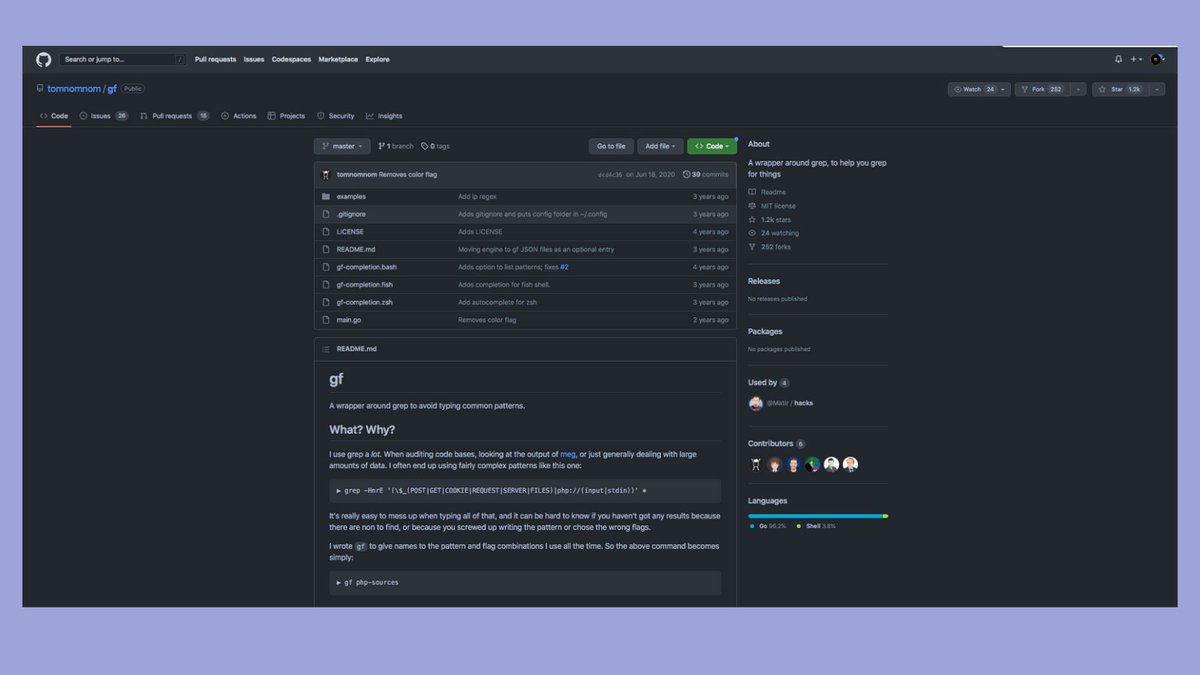Open the README.md file in the file list
The image size is (1200, 675).
click(x=356, y=249)
